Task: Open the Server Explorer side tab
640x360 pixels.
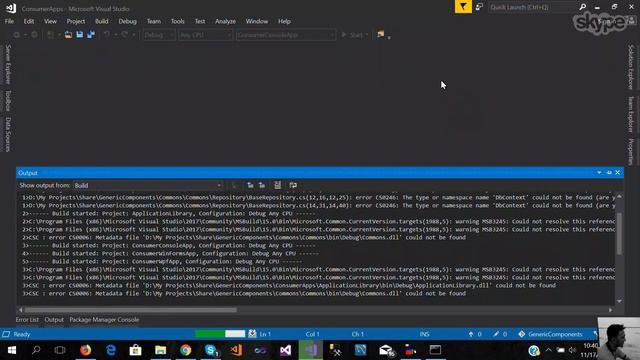Action: 8,64
